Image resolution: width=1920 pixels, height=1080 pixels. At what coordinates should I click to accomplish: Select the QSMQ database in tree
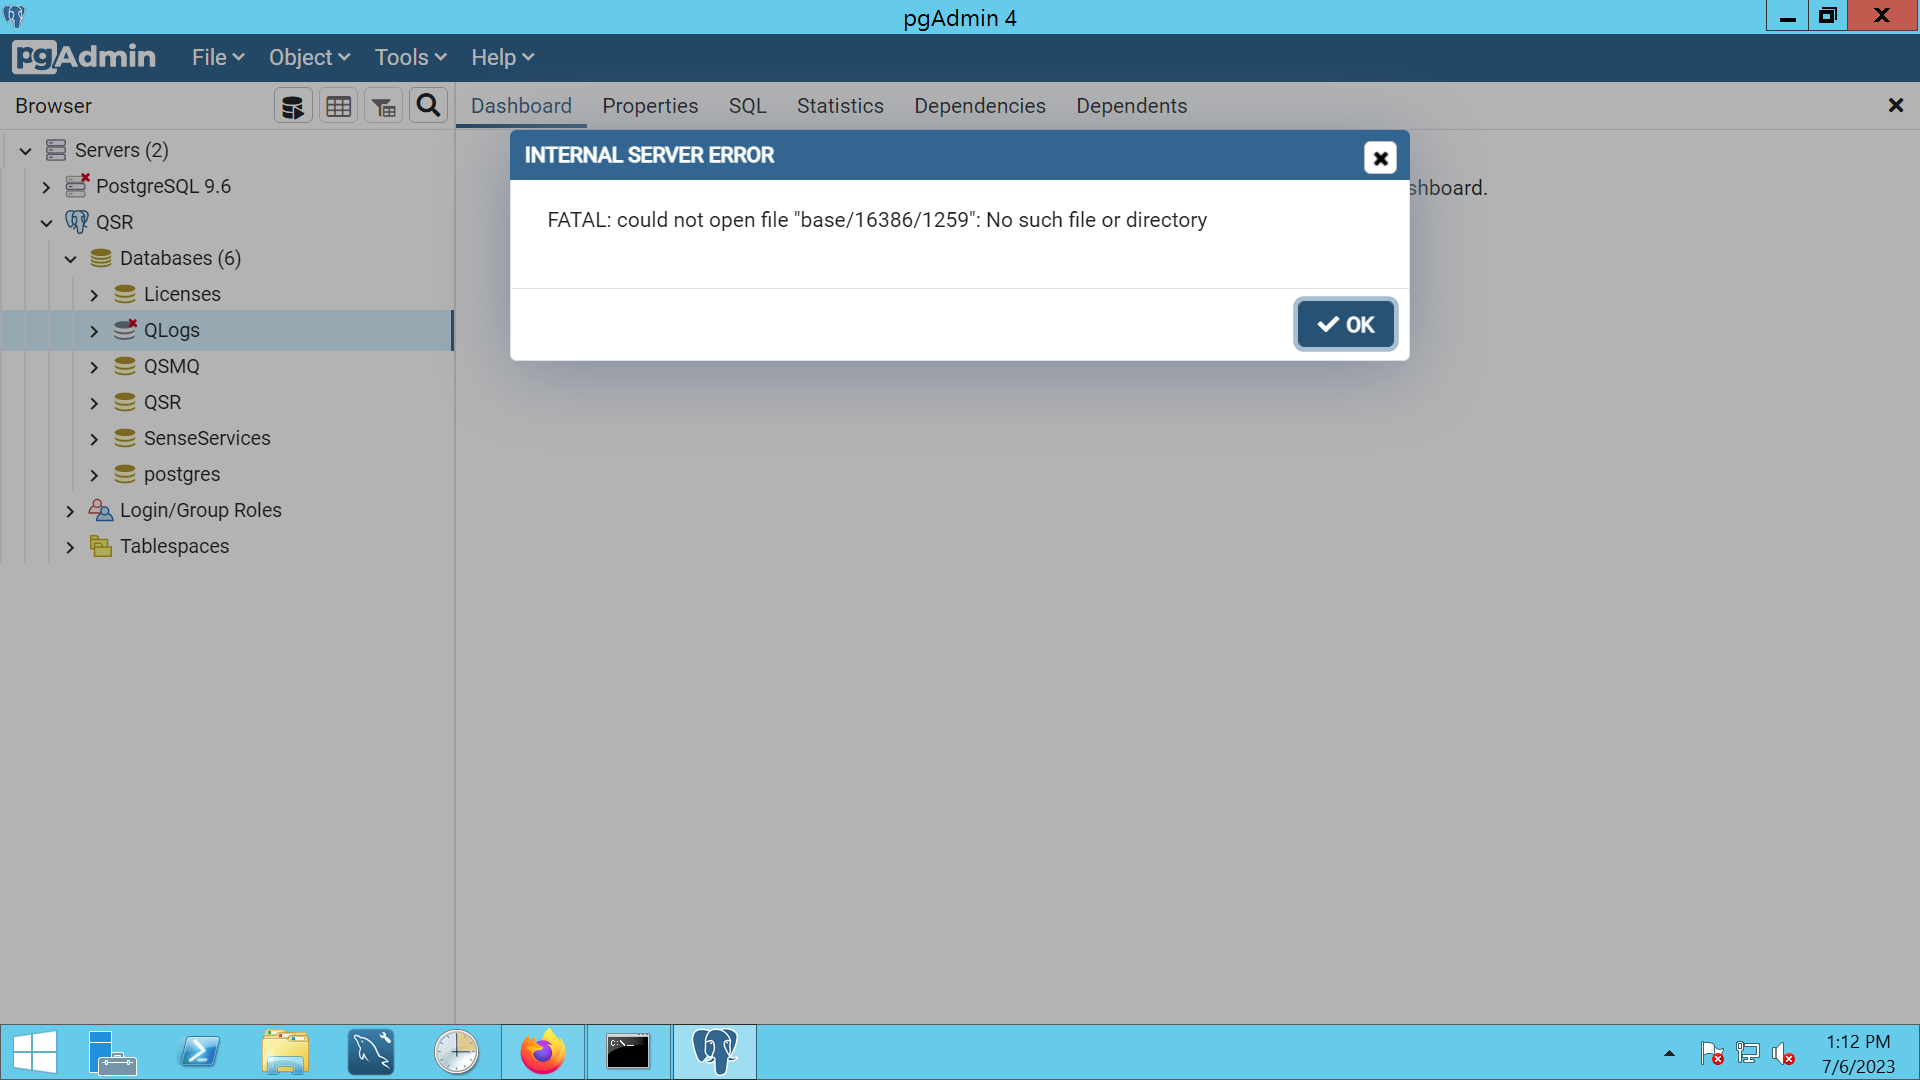171,366
